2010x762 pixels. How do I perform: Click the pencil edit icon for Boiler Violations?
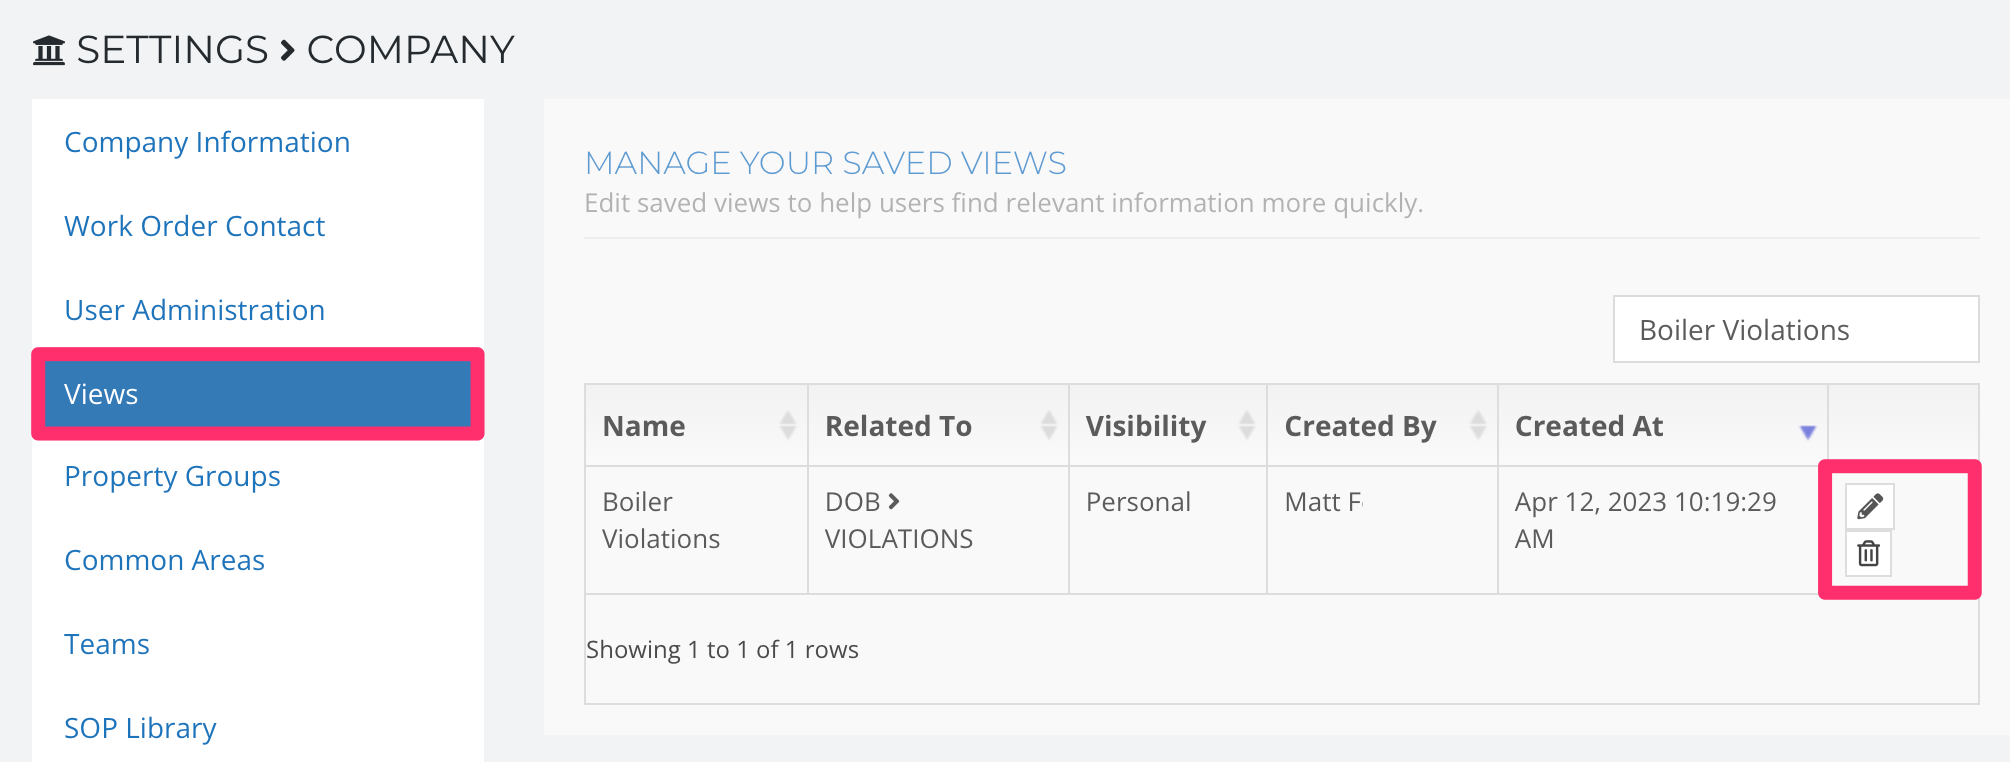click(x=1869, y=506)
